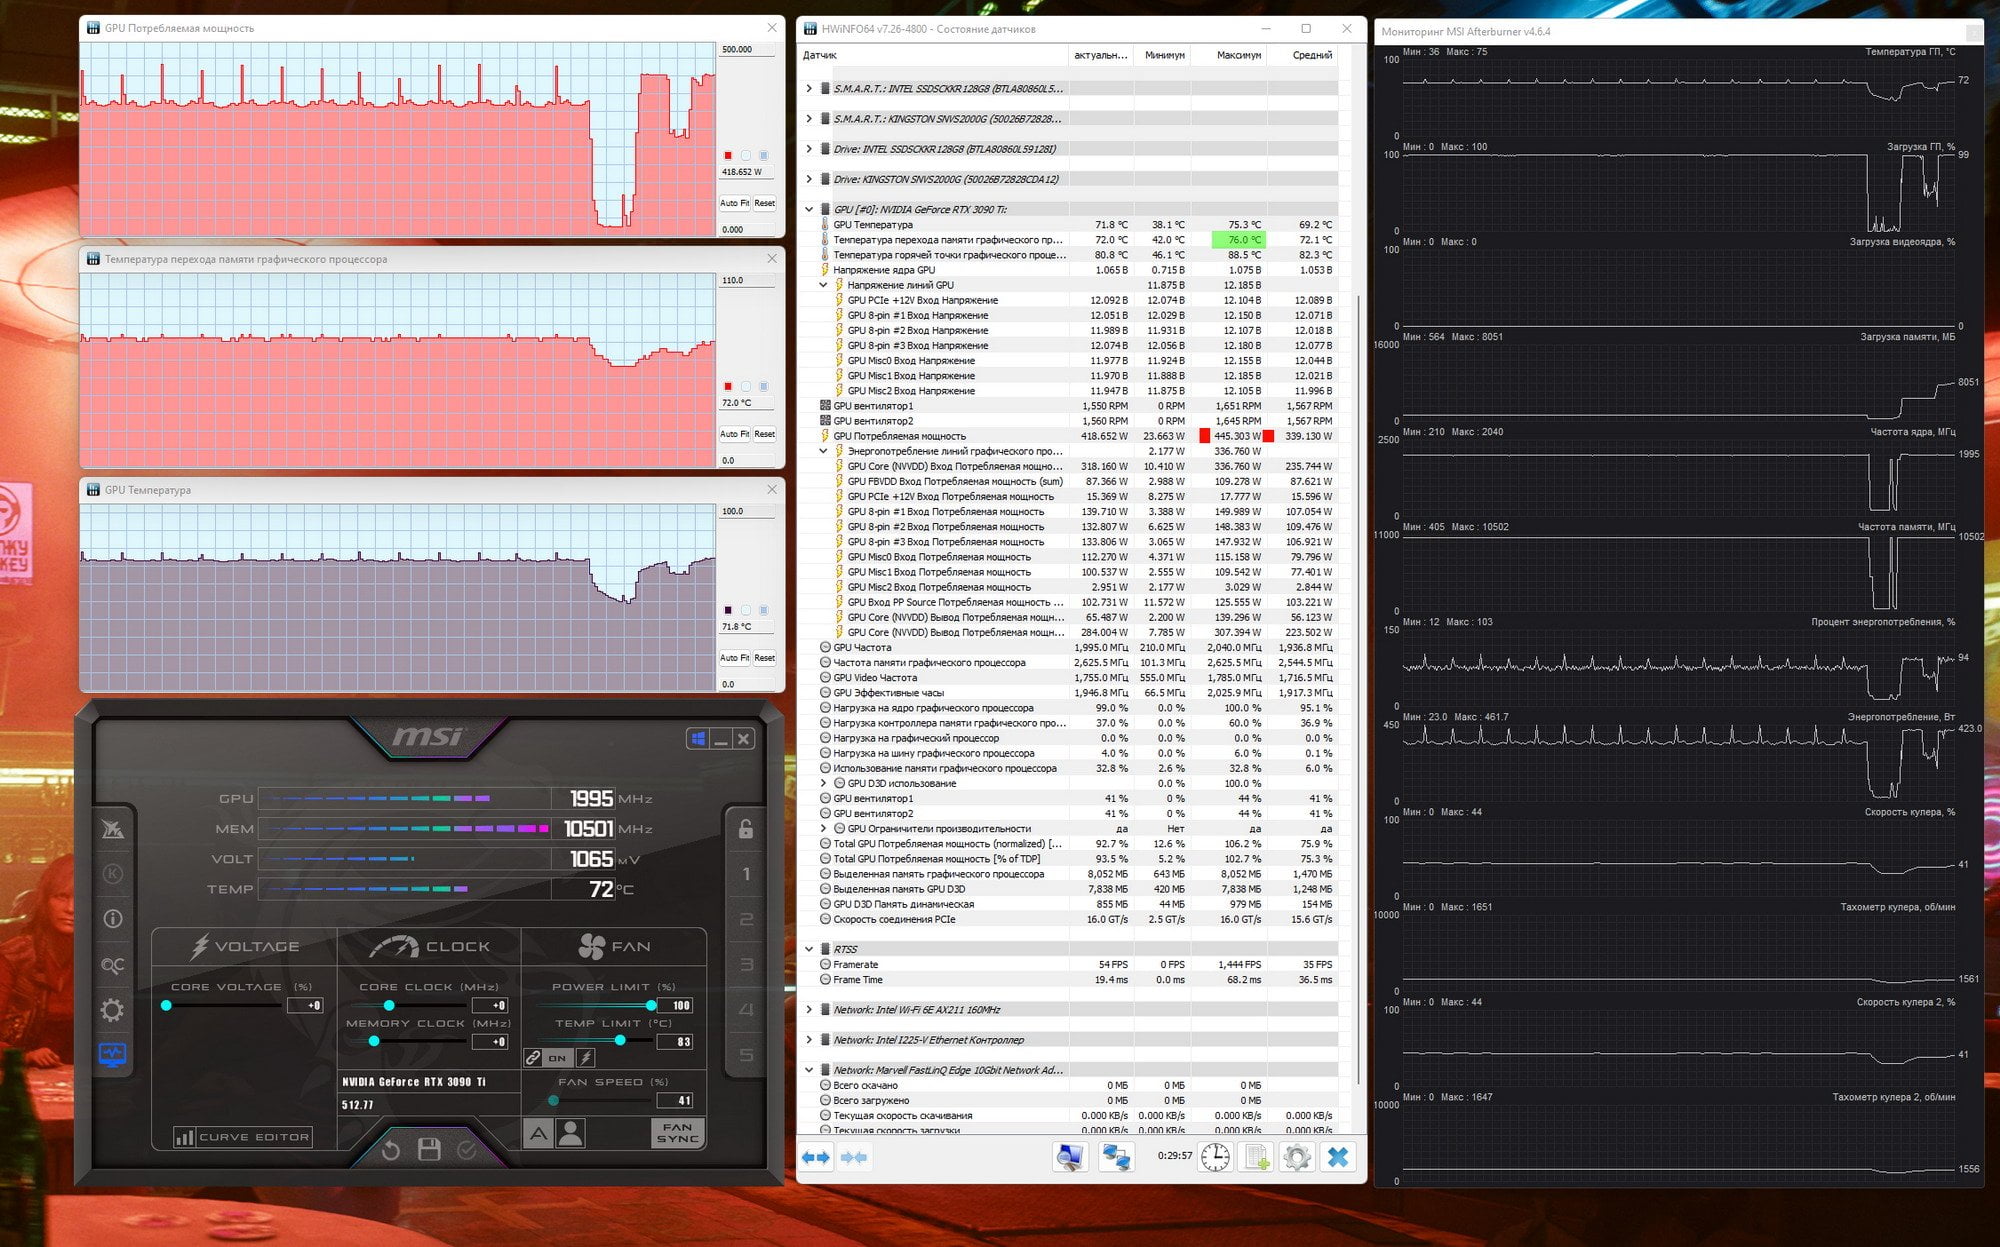Toggle the power/temp limit link button
This screenshot has height=1247, width=2000.
tap(534, 1057)
